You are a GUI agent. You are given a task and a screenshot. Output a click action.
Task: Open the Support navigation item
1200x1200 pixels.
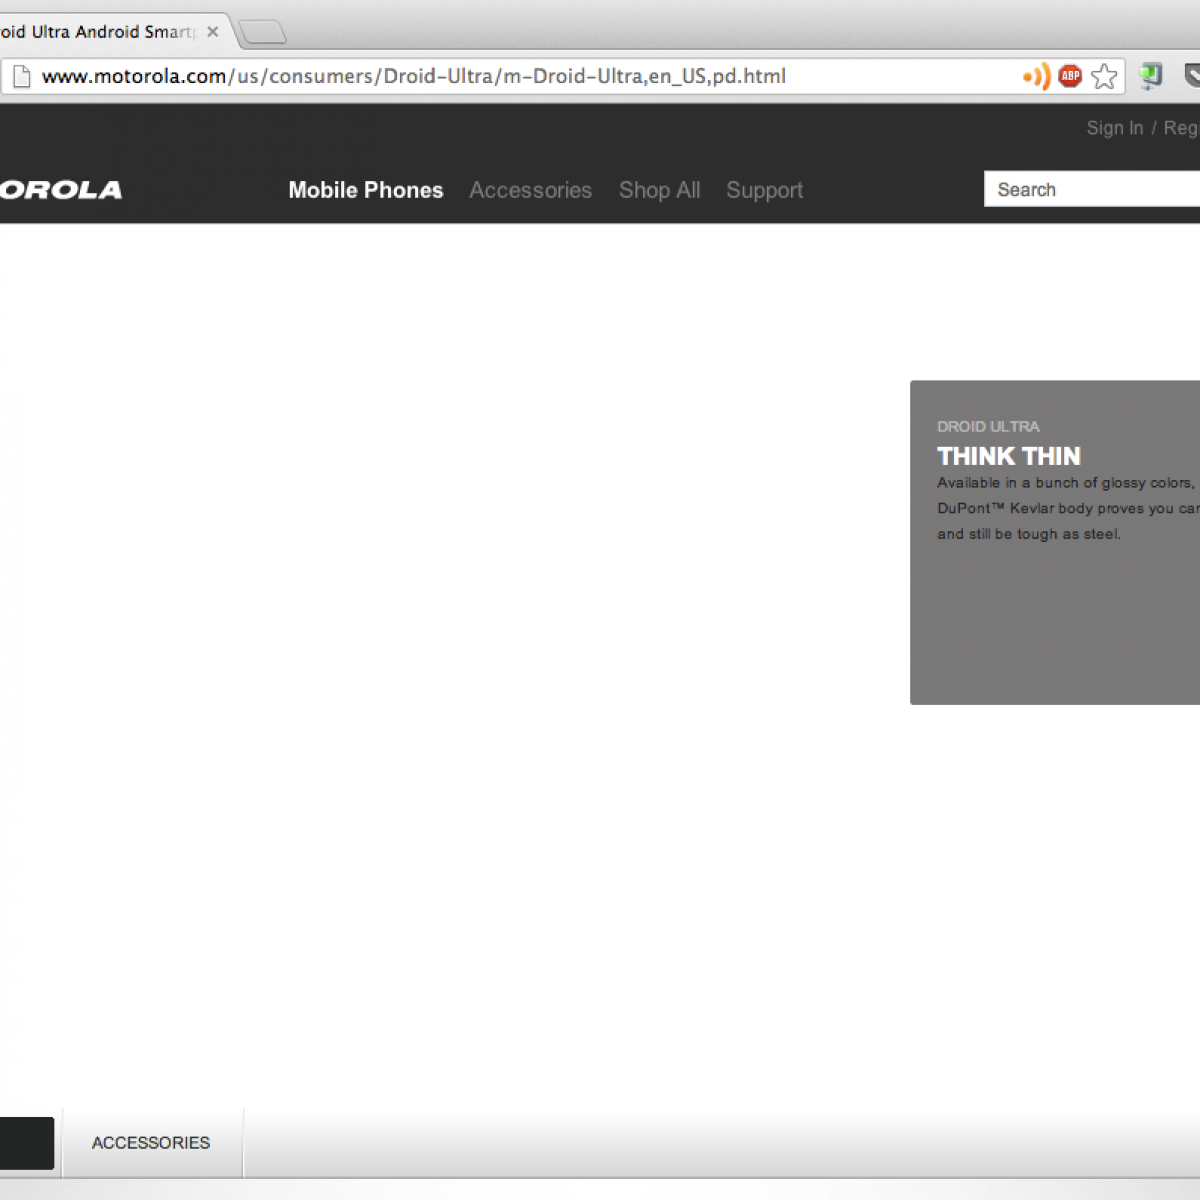(x=765, y=190)
